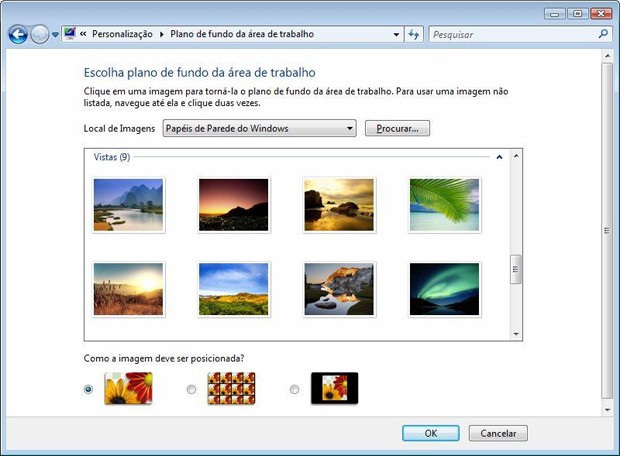Click the main window vertical scrollbar thumb
This screenshot has height=456, width=620.
tap(607, 231)
